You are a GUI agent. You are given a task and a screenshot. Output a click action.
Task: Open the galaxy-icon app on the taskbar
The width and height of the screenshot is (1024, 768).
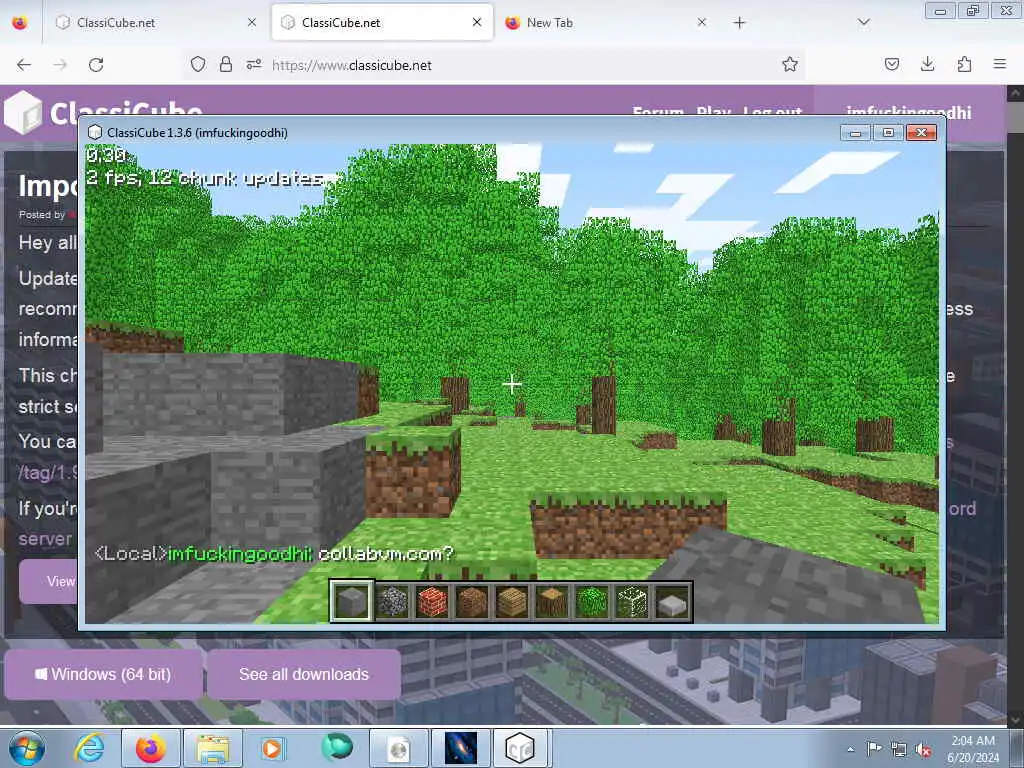(460, 748)
